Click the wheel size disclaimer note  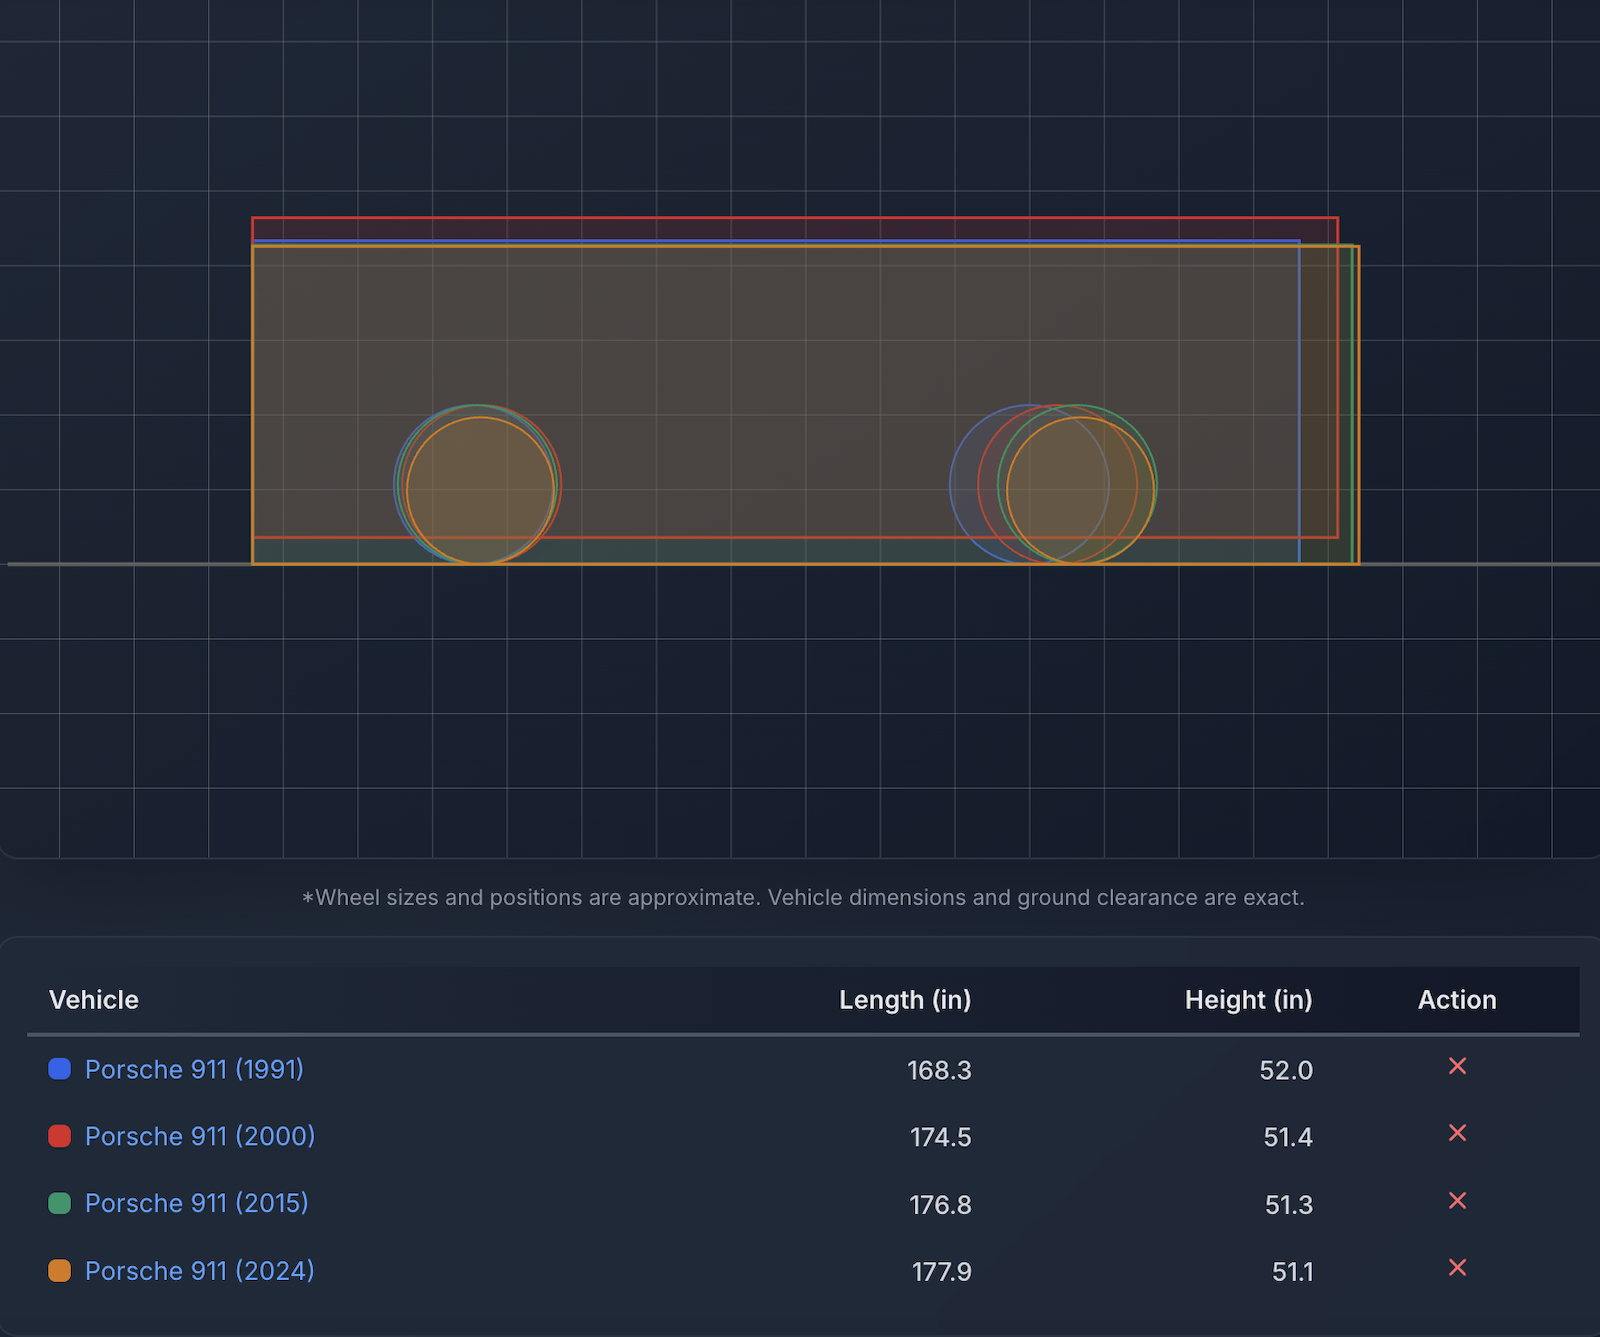[803, 898]
